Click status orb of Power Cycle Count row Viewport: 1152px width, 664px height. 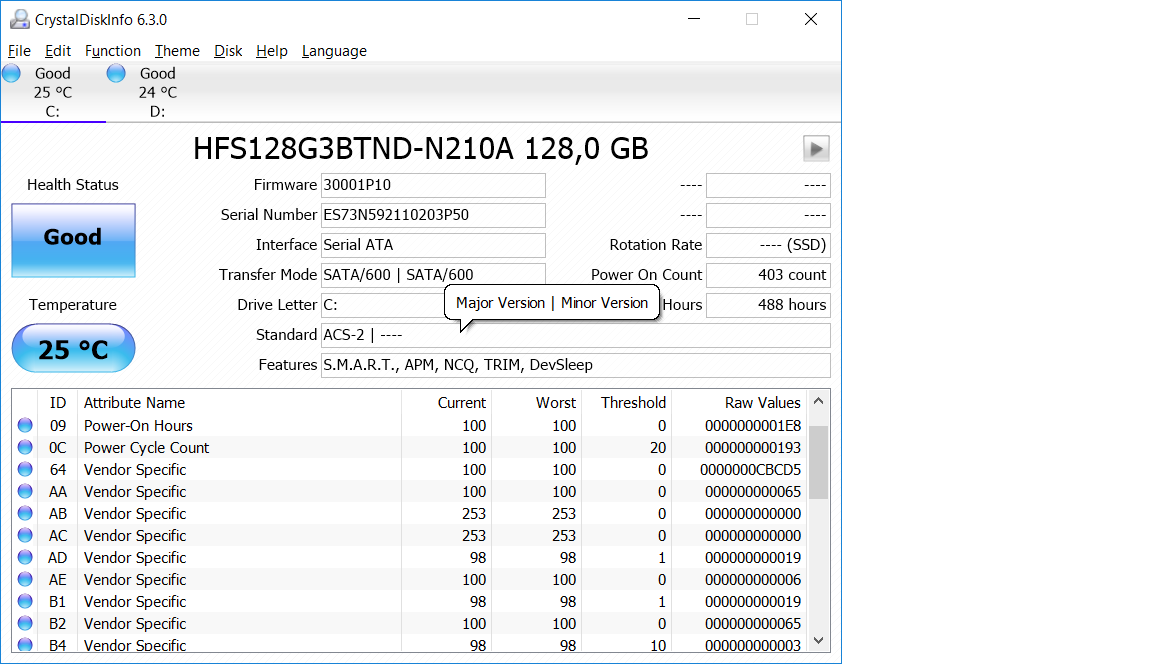point(25,448)
